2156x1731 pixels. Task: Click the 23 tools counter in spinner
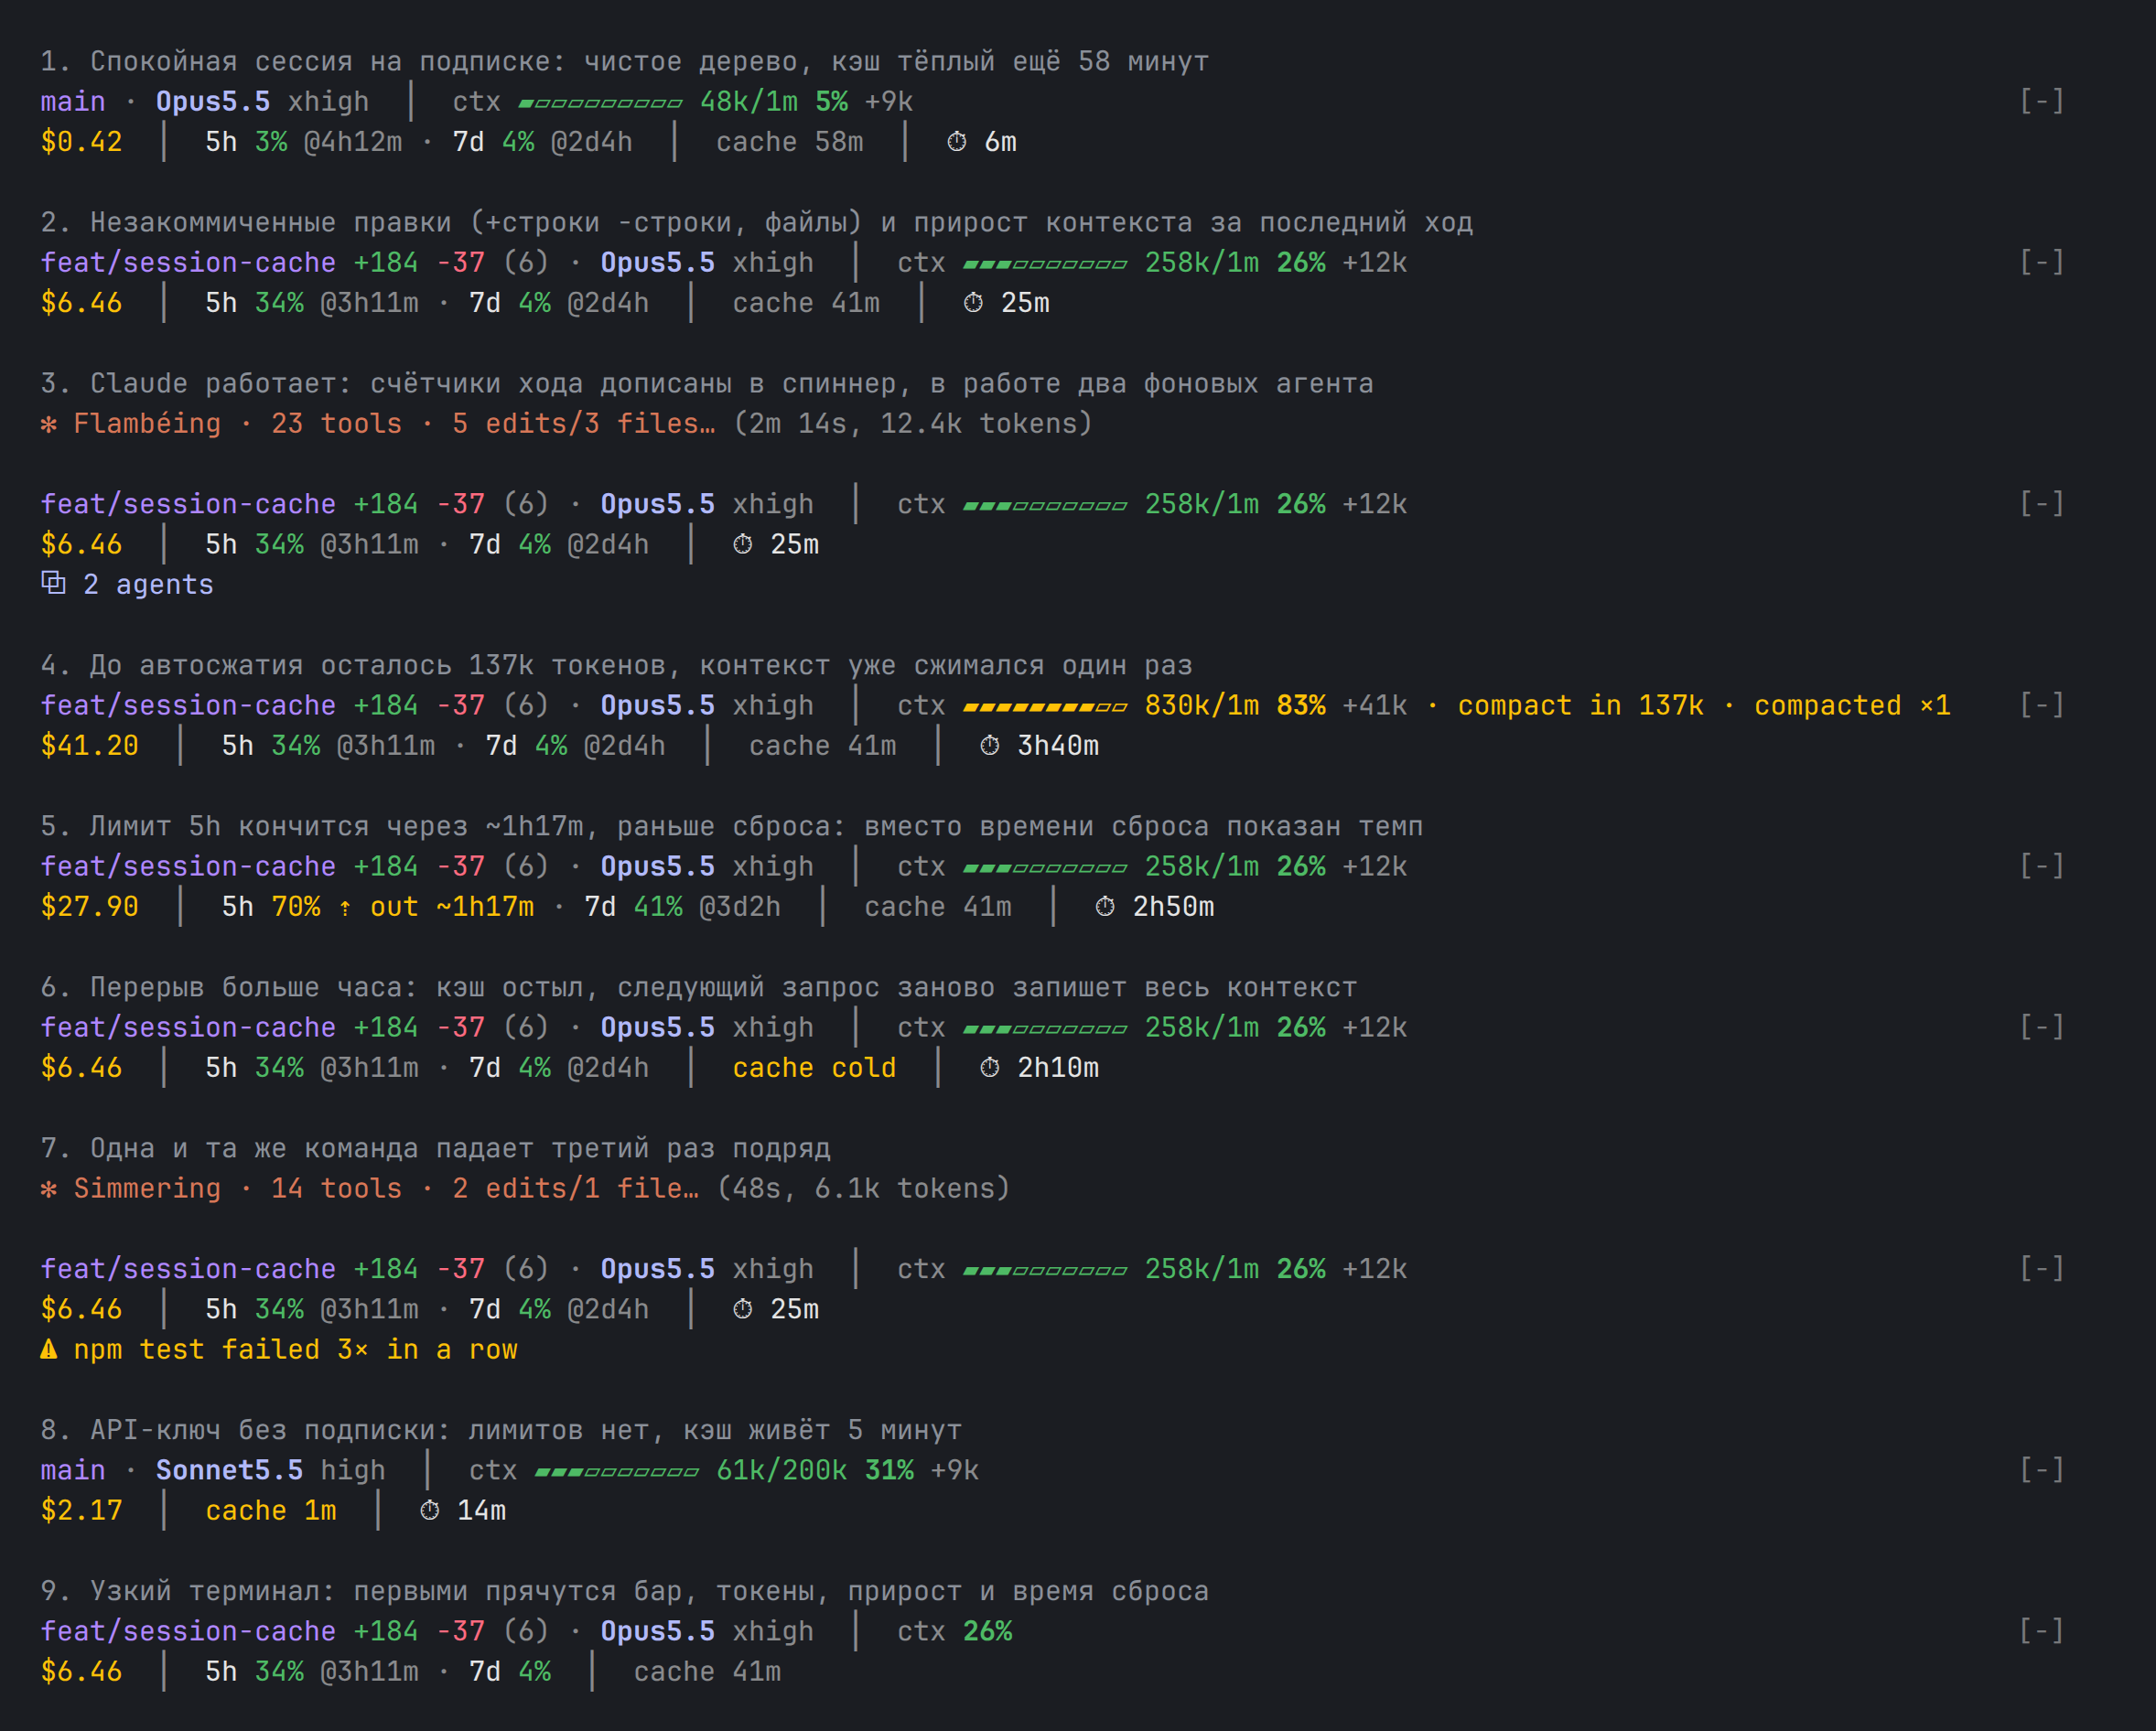point(336,424)
